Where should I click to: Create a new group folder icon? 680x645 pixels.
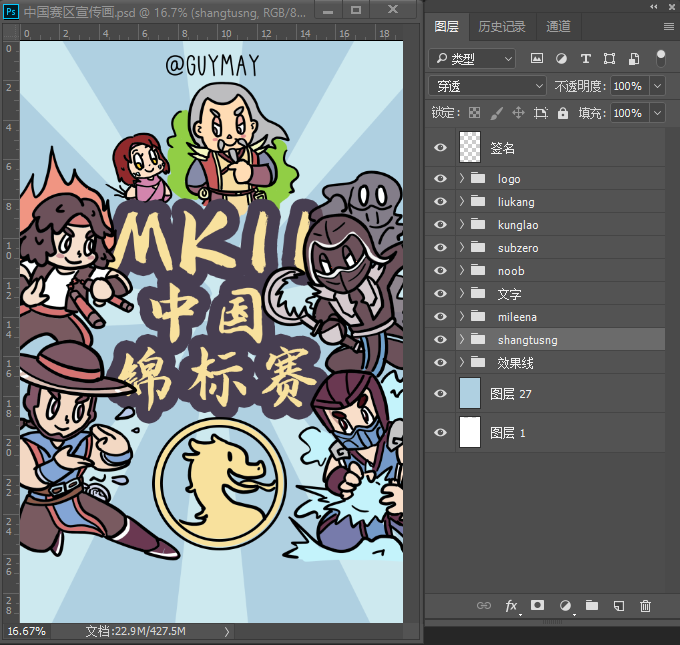[x=592, y=605]
